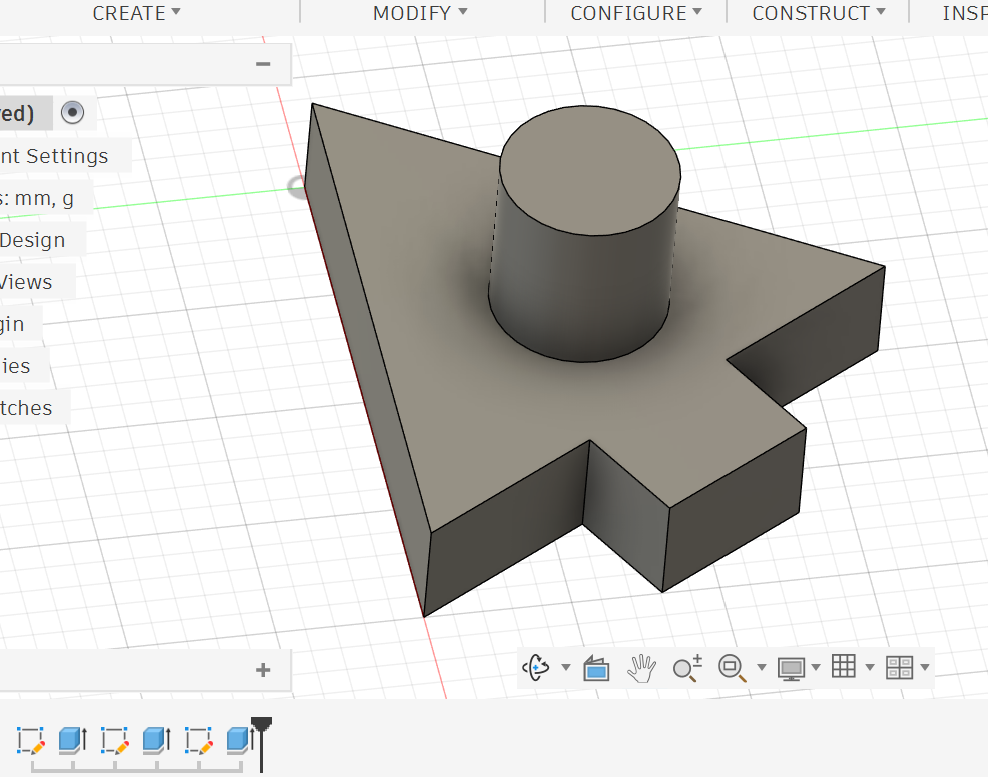
Task: Open Zoom options dropdown arrow
Action: click(x=761, y=667)
